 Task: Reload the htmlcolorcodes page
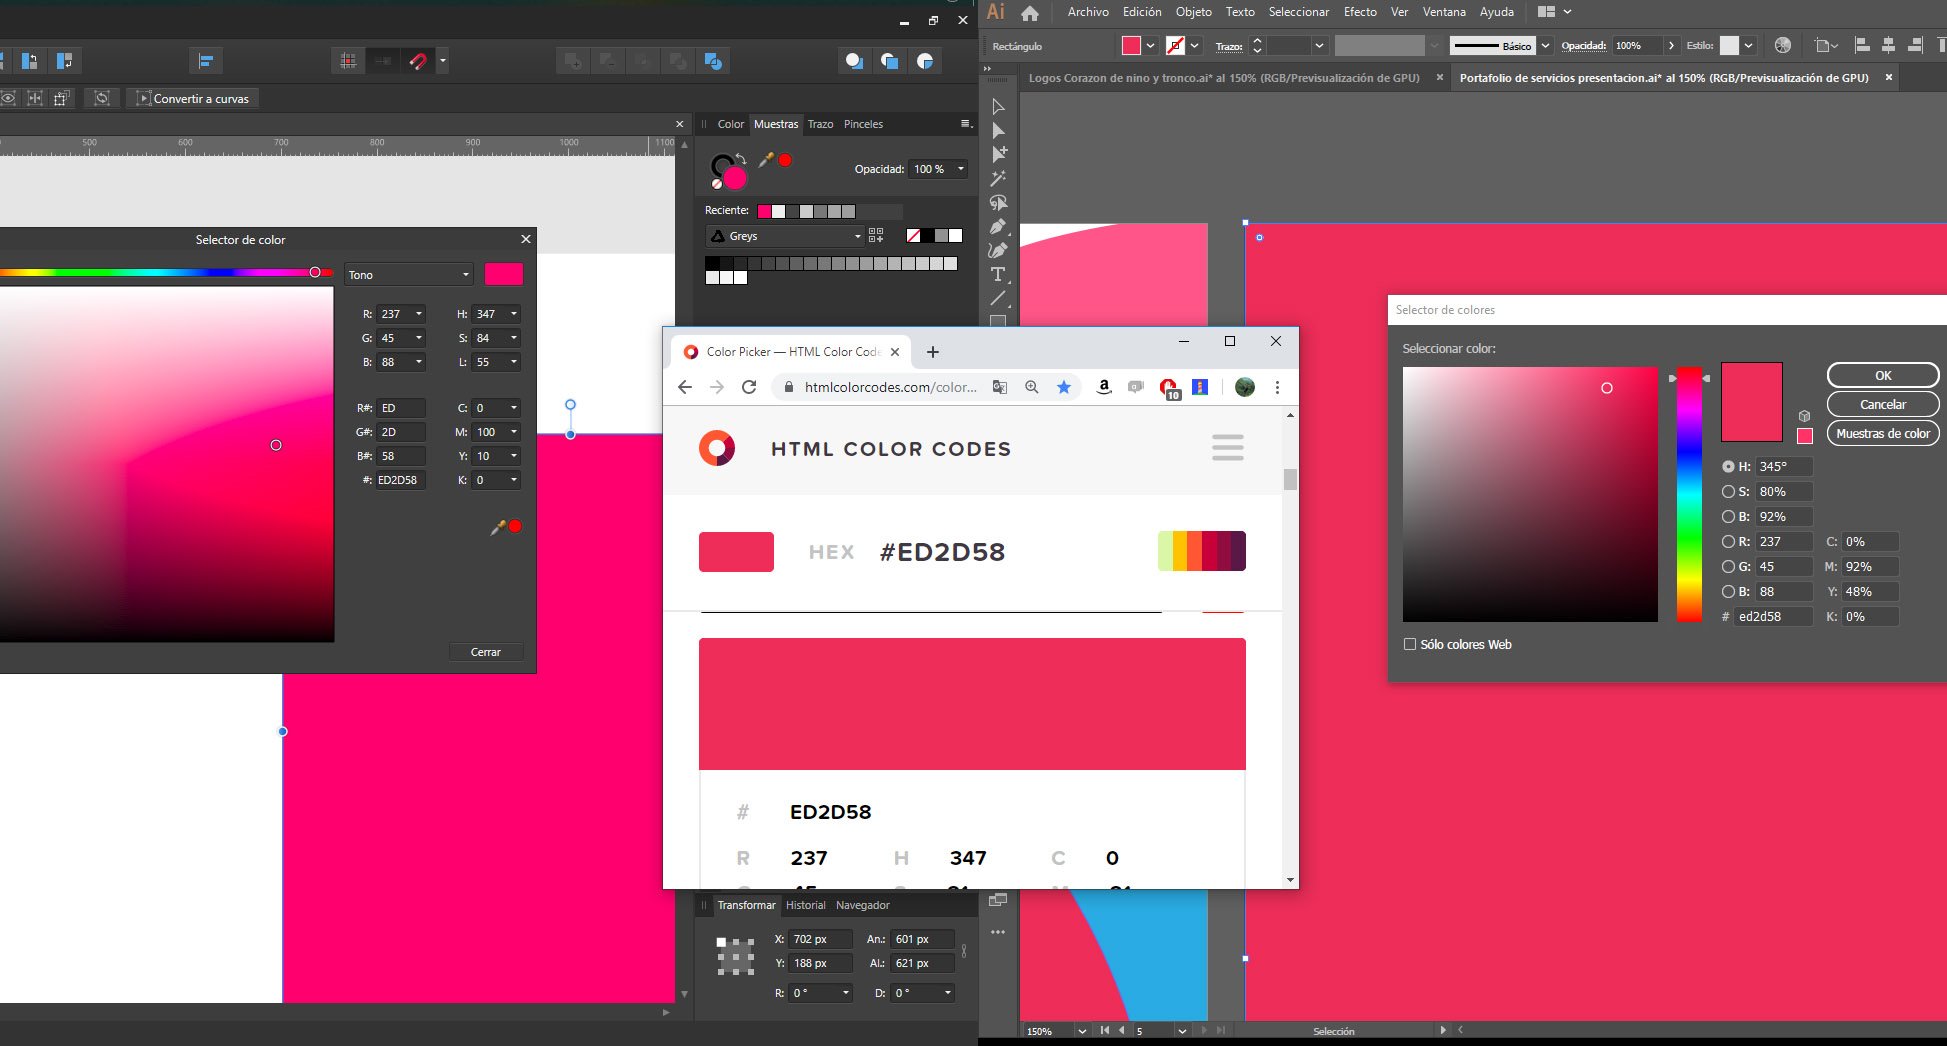tap(749, 387)
